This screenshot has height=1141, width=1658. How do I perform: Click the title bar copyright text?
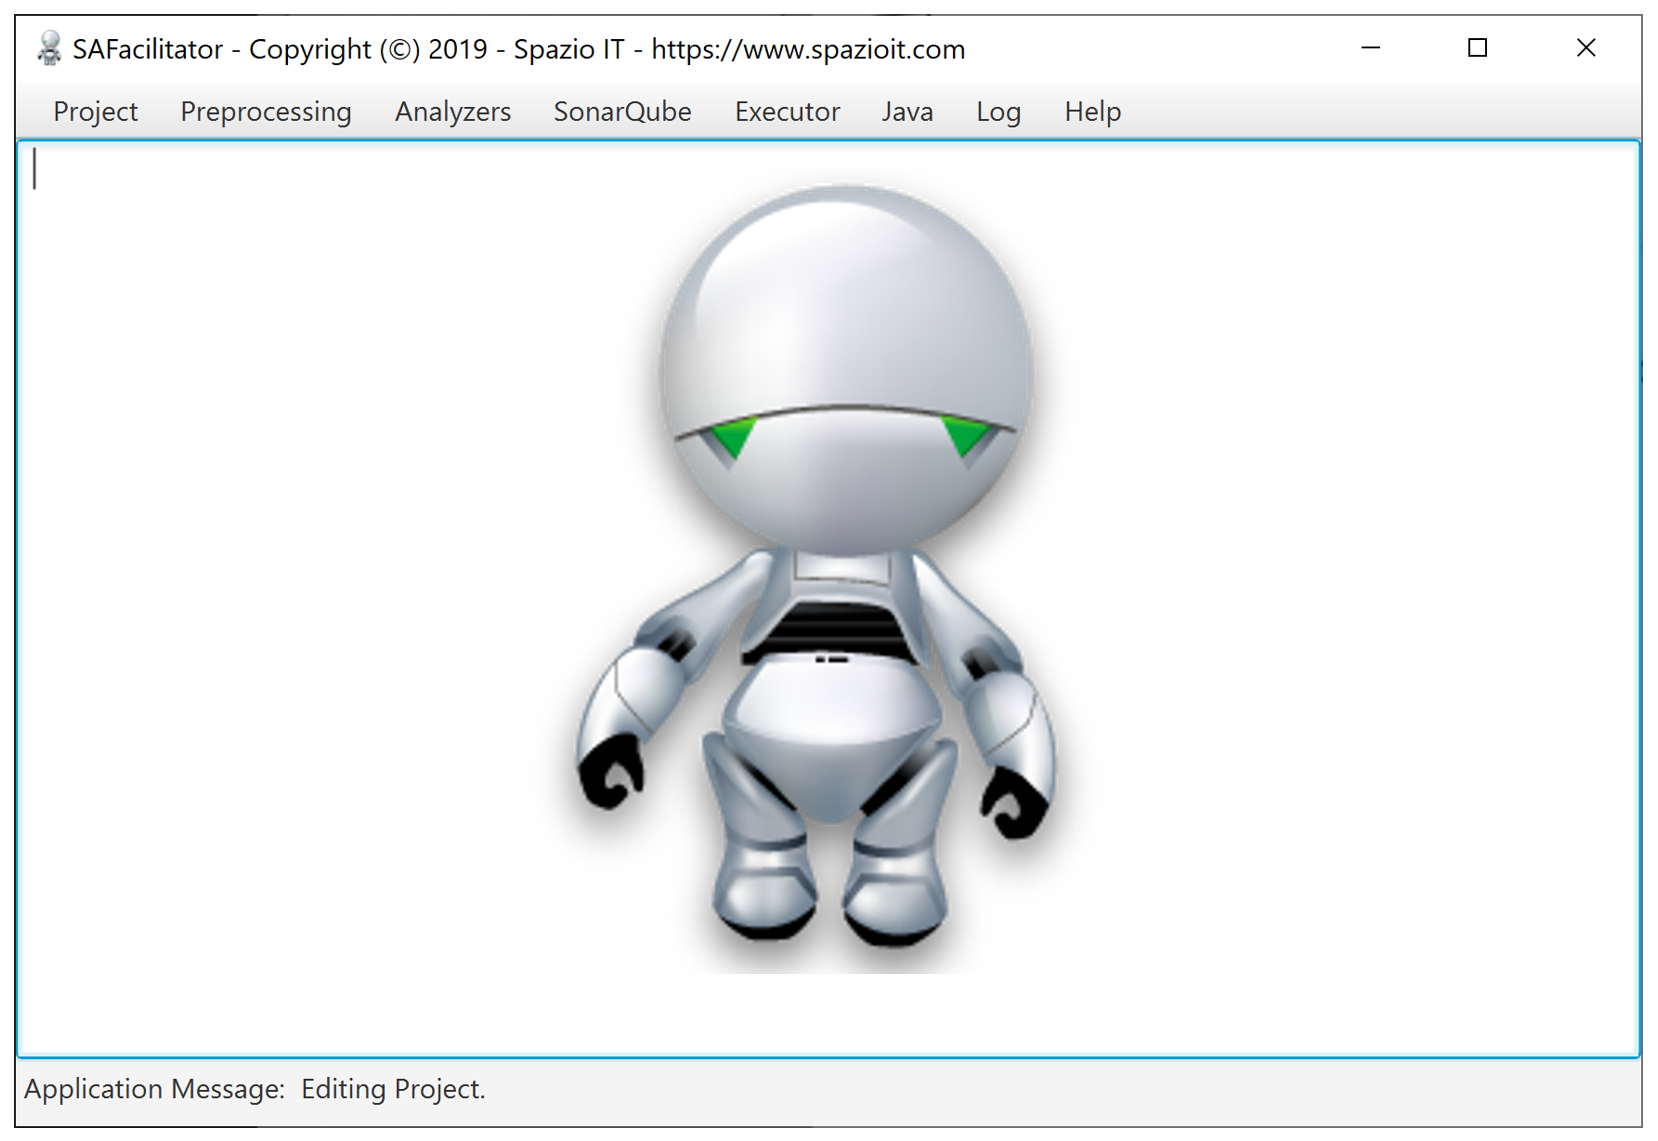point(518,49)
